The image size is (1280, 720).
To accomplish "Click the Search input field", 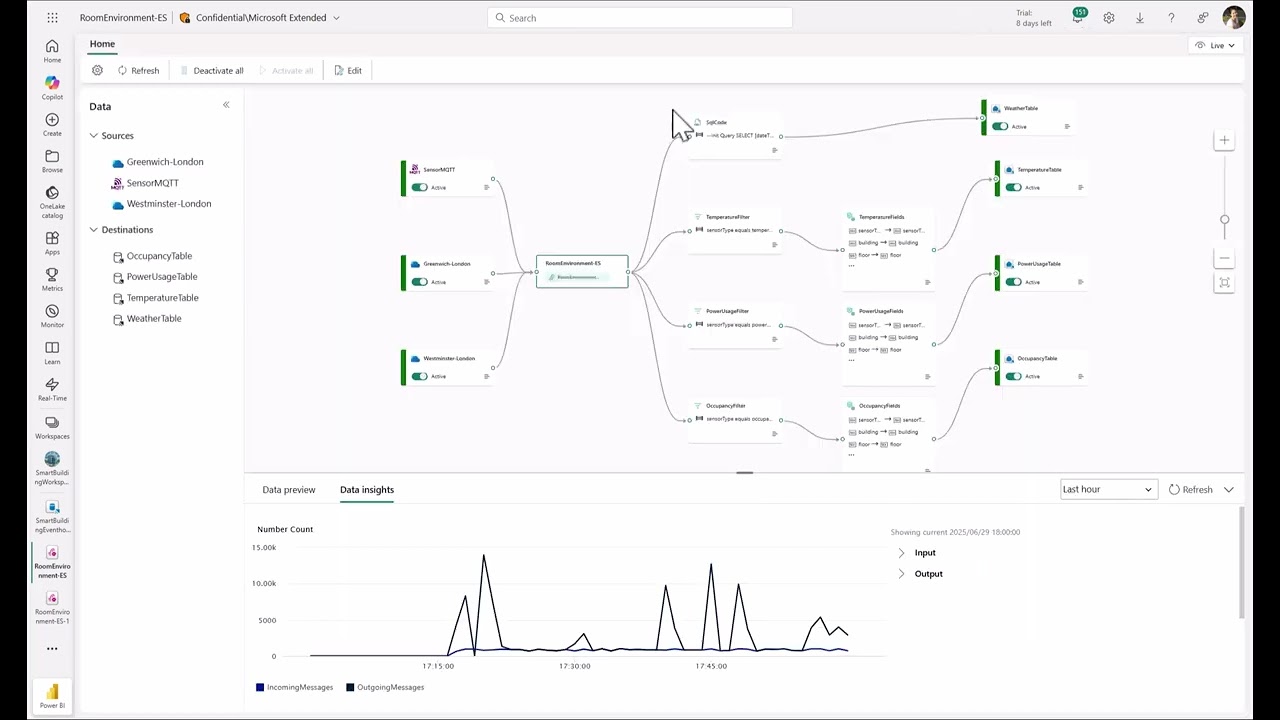I will tap(640, 18).
